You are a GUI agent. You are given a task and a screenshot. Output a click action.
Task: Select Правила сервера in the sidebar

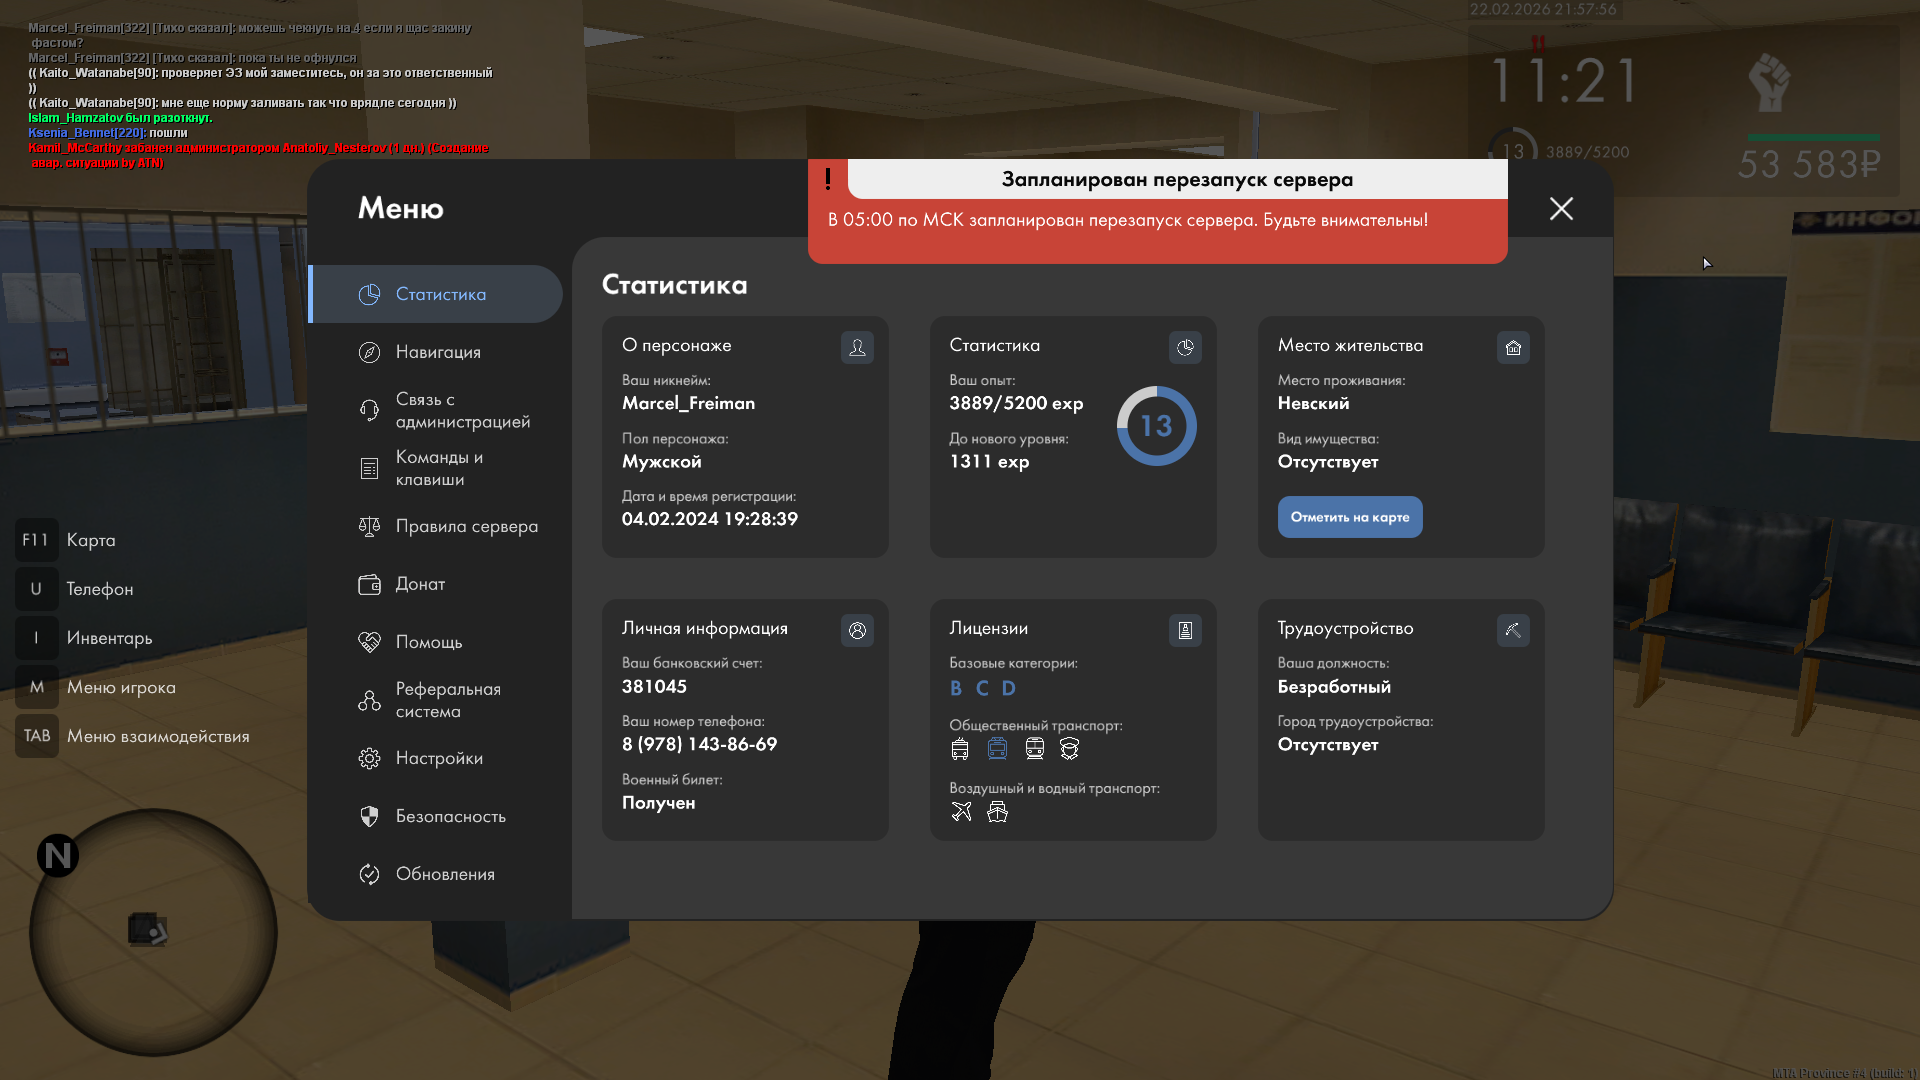[x=466, y=526]
